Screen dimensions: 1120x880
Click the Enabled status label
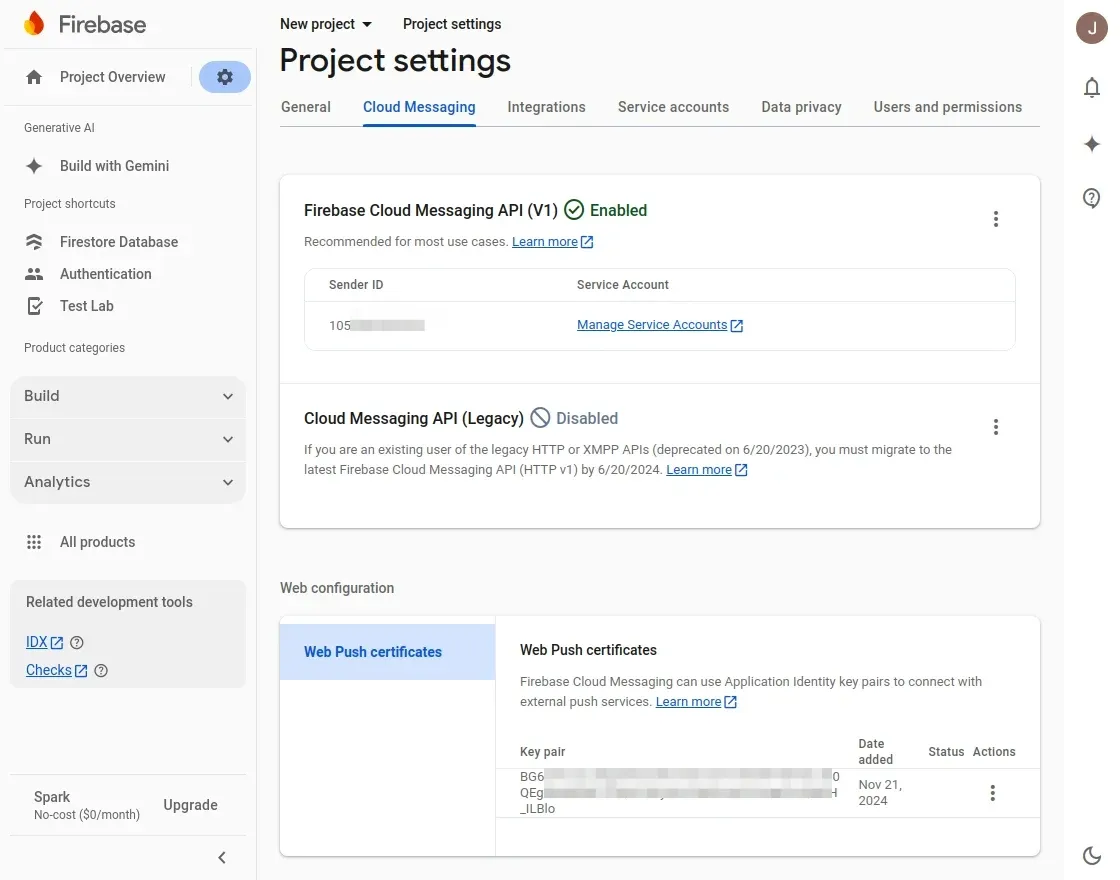click(618, 210)
